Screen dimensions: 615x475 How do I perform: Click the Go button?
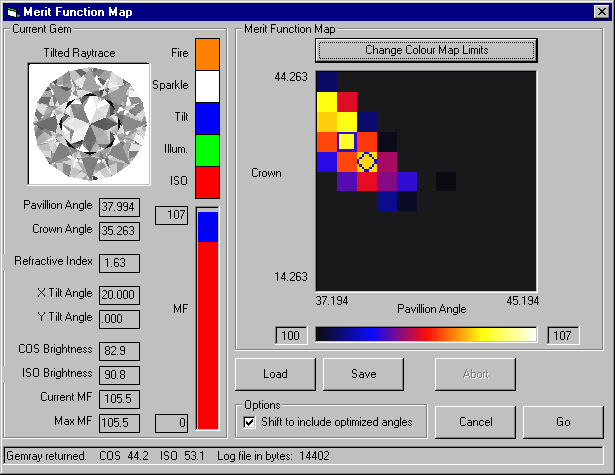click(x=563, y=422)
